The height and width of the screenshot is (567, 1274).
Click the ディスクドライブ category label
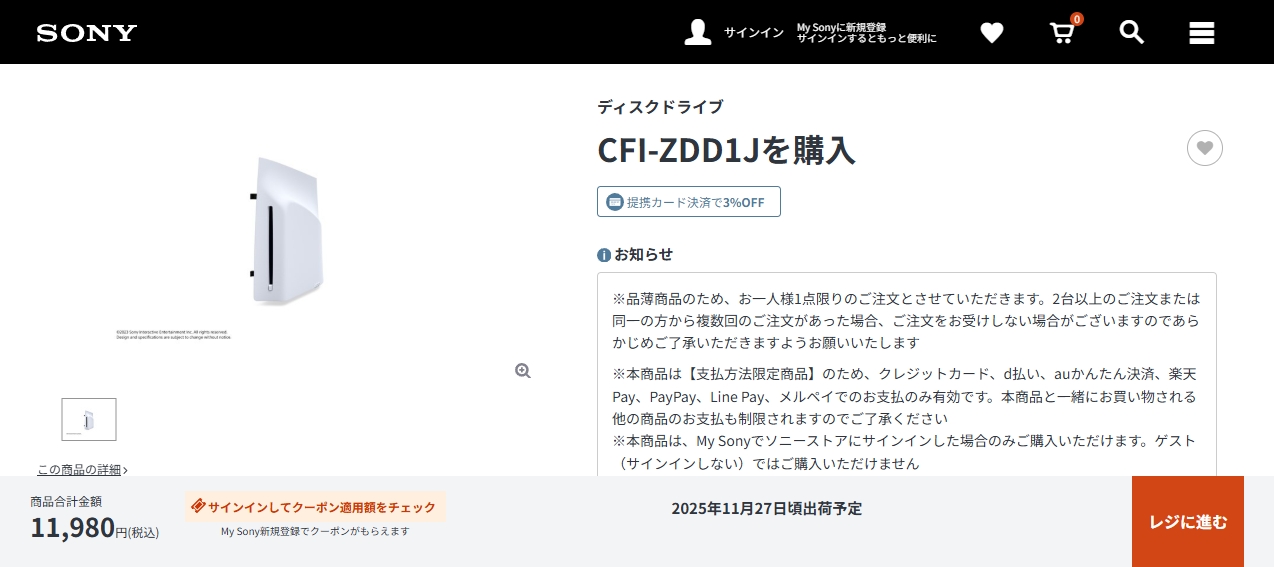[x=660, y=107]
